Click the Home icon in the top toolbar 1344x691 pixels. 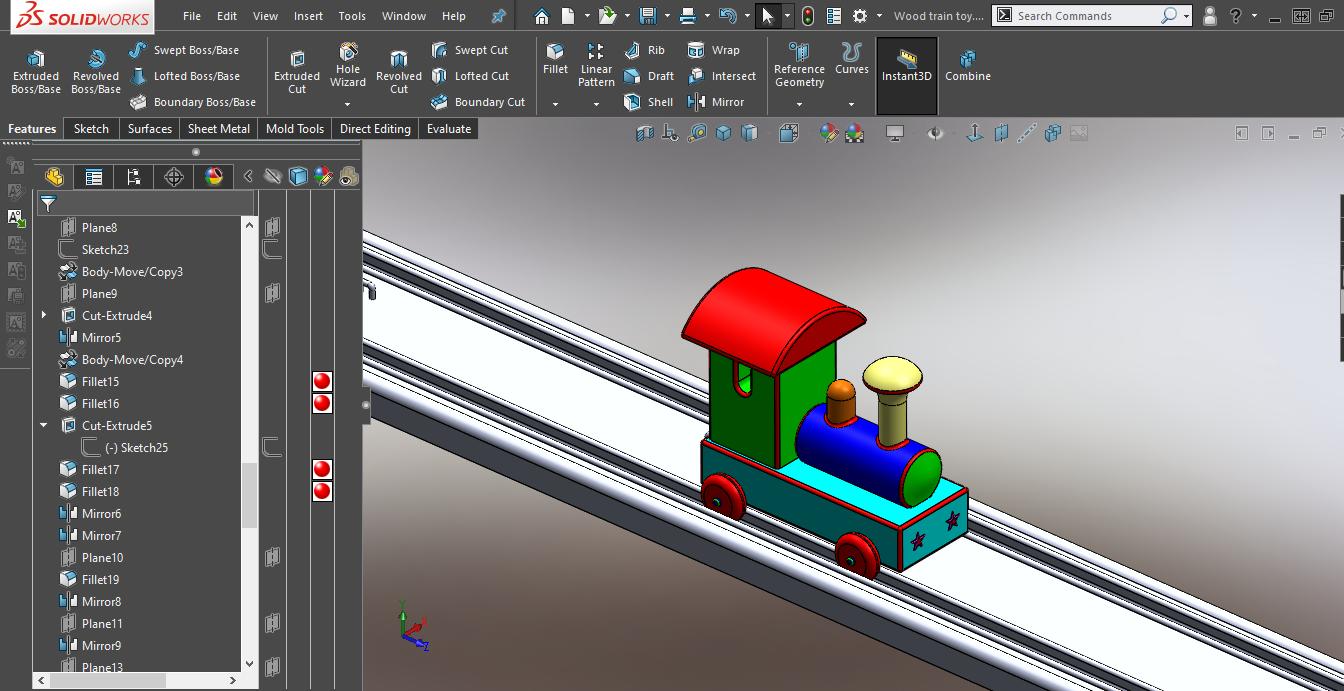coord(541,16)
